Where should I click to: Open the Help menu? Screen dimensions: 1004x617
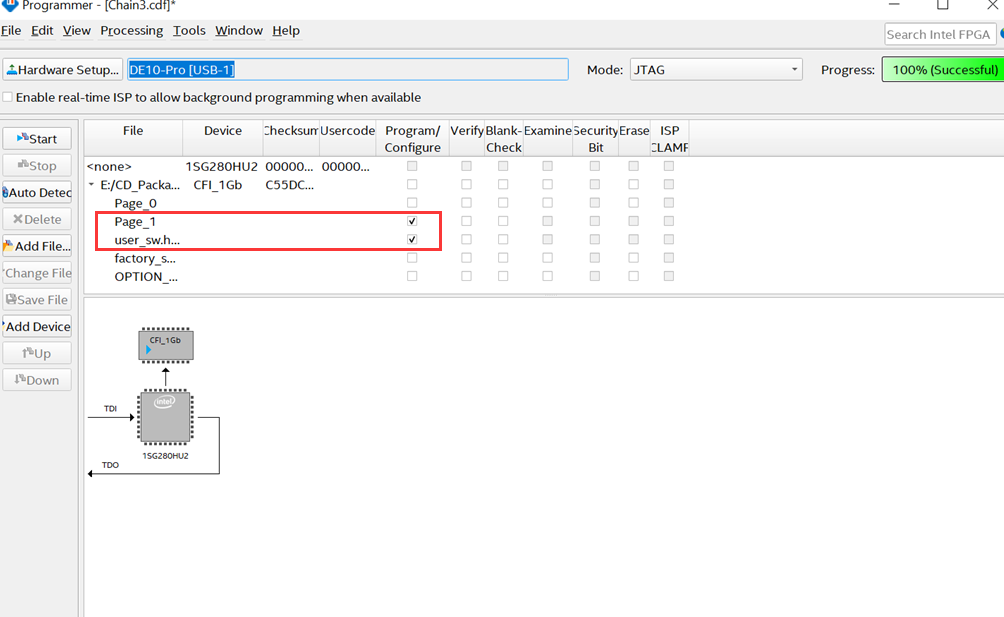coord(286,31)
